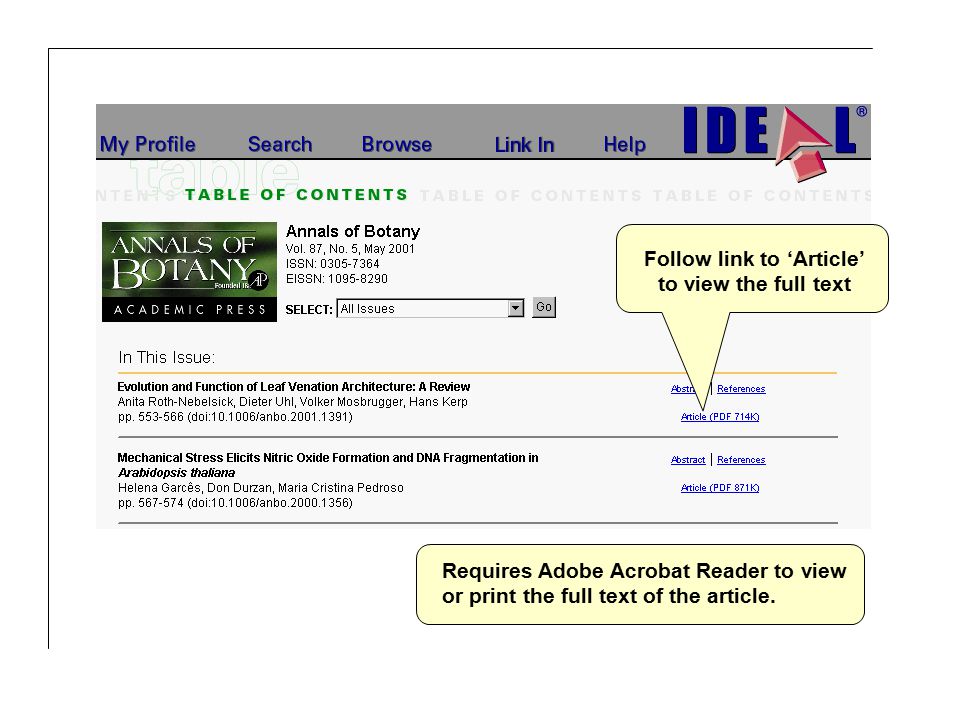Open Article (PDF 714K) link
960x720 pixels.
pyautogui.click(x=720, y=417)
